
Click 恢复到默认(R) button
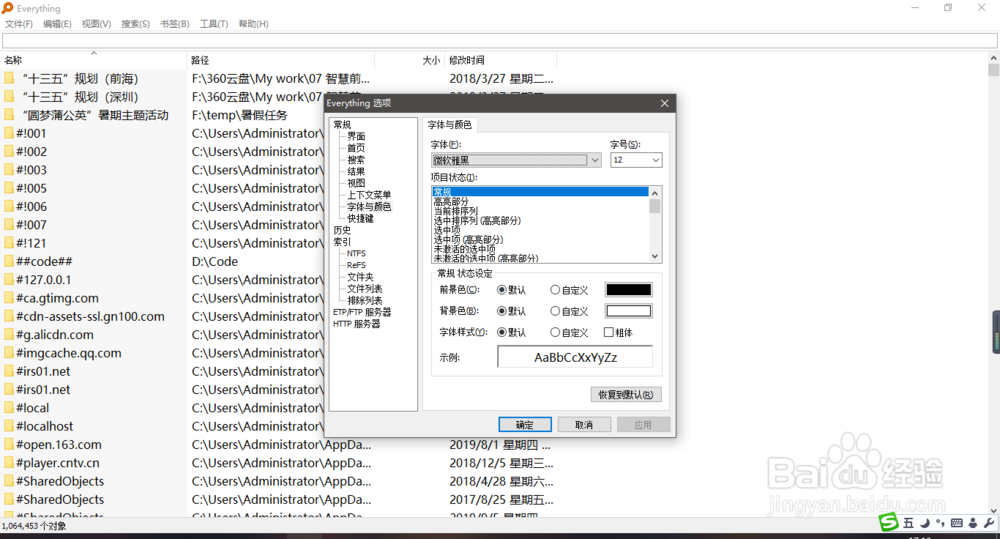626,395
